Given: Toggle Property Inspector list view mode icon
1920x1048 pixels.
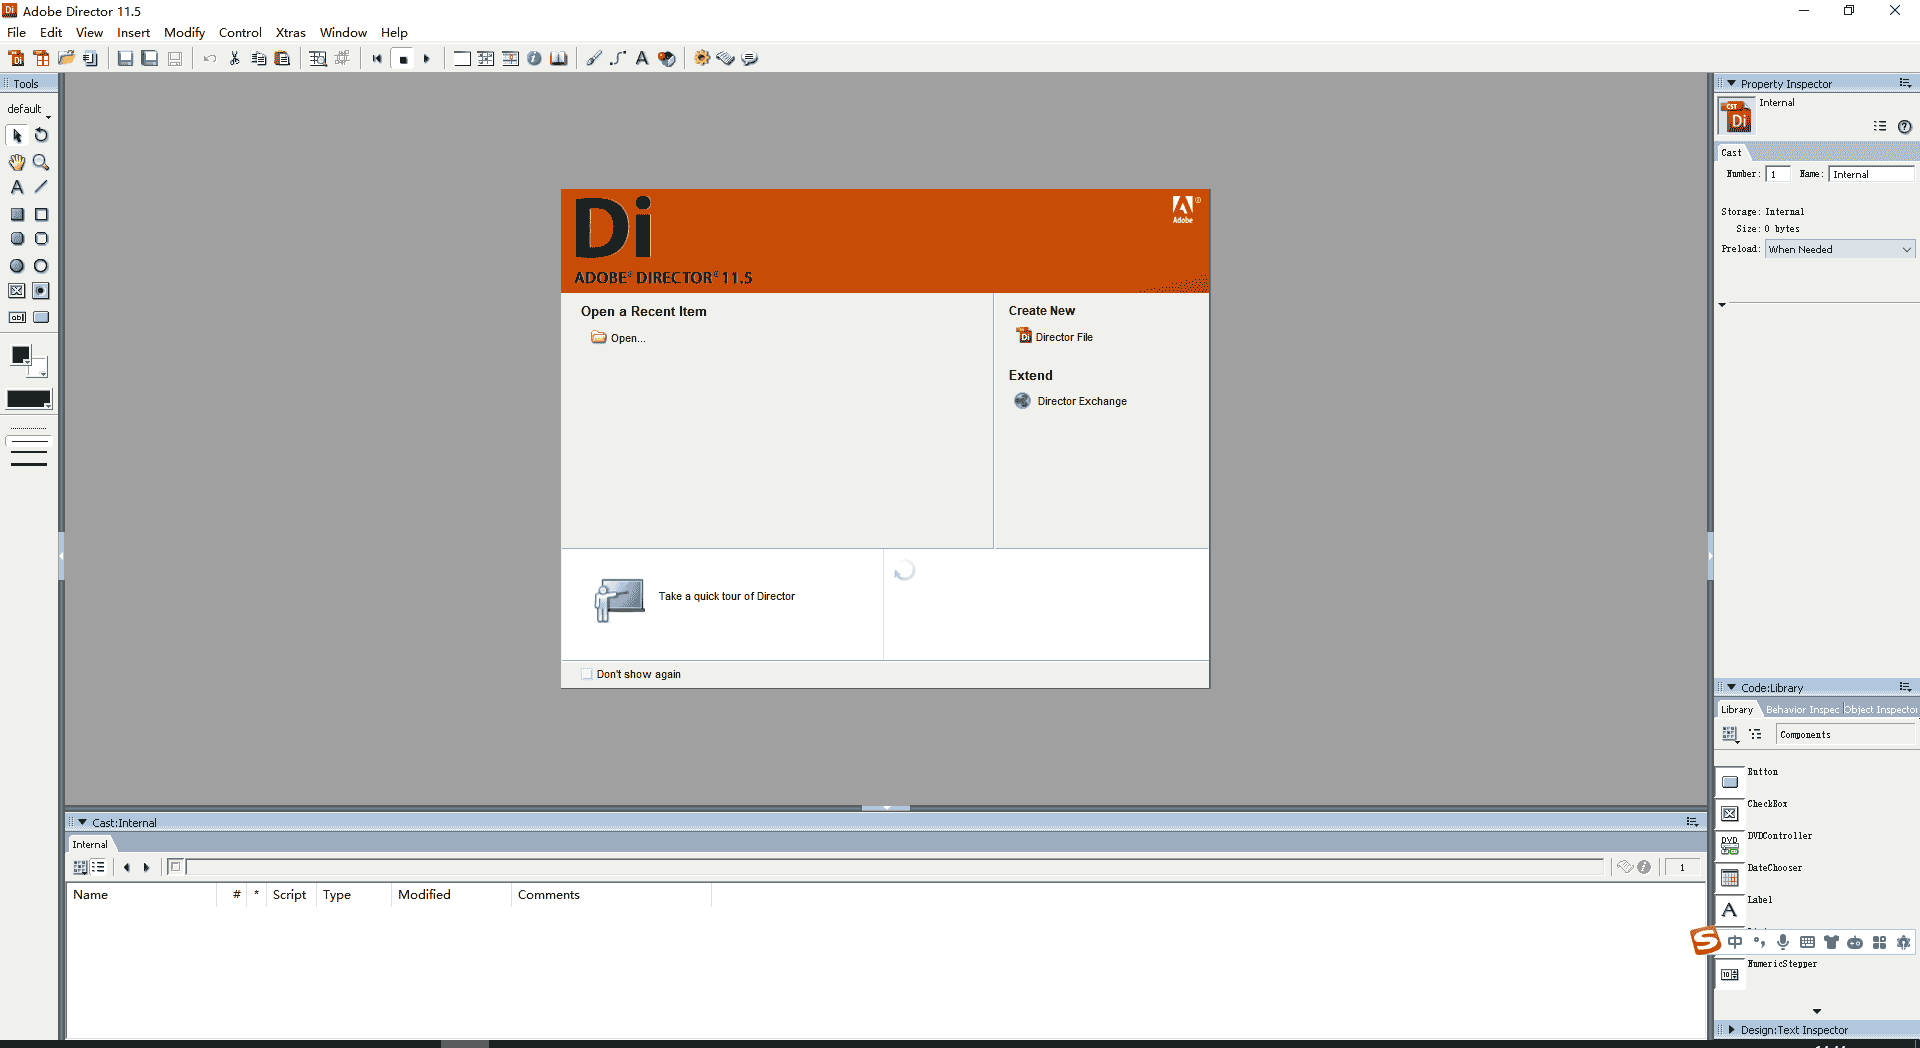Looking at the screenshot, I should [1880, 126].
